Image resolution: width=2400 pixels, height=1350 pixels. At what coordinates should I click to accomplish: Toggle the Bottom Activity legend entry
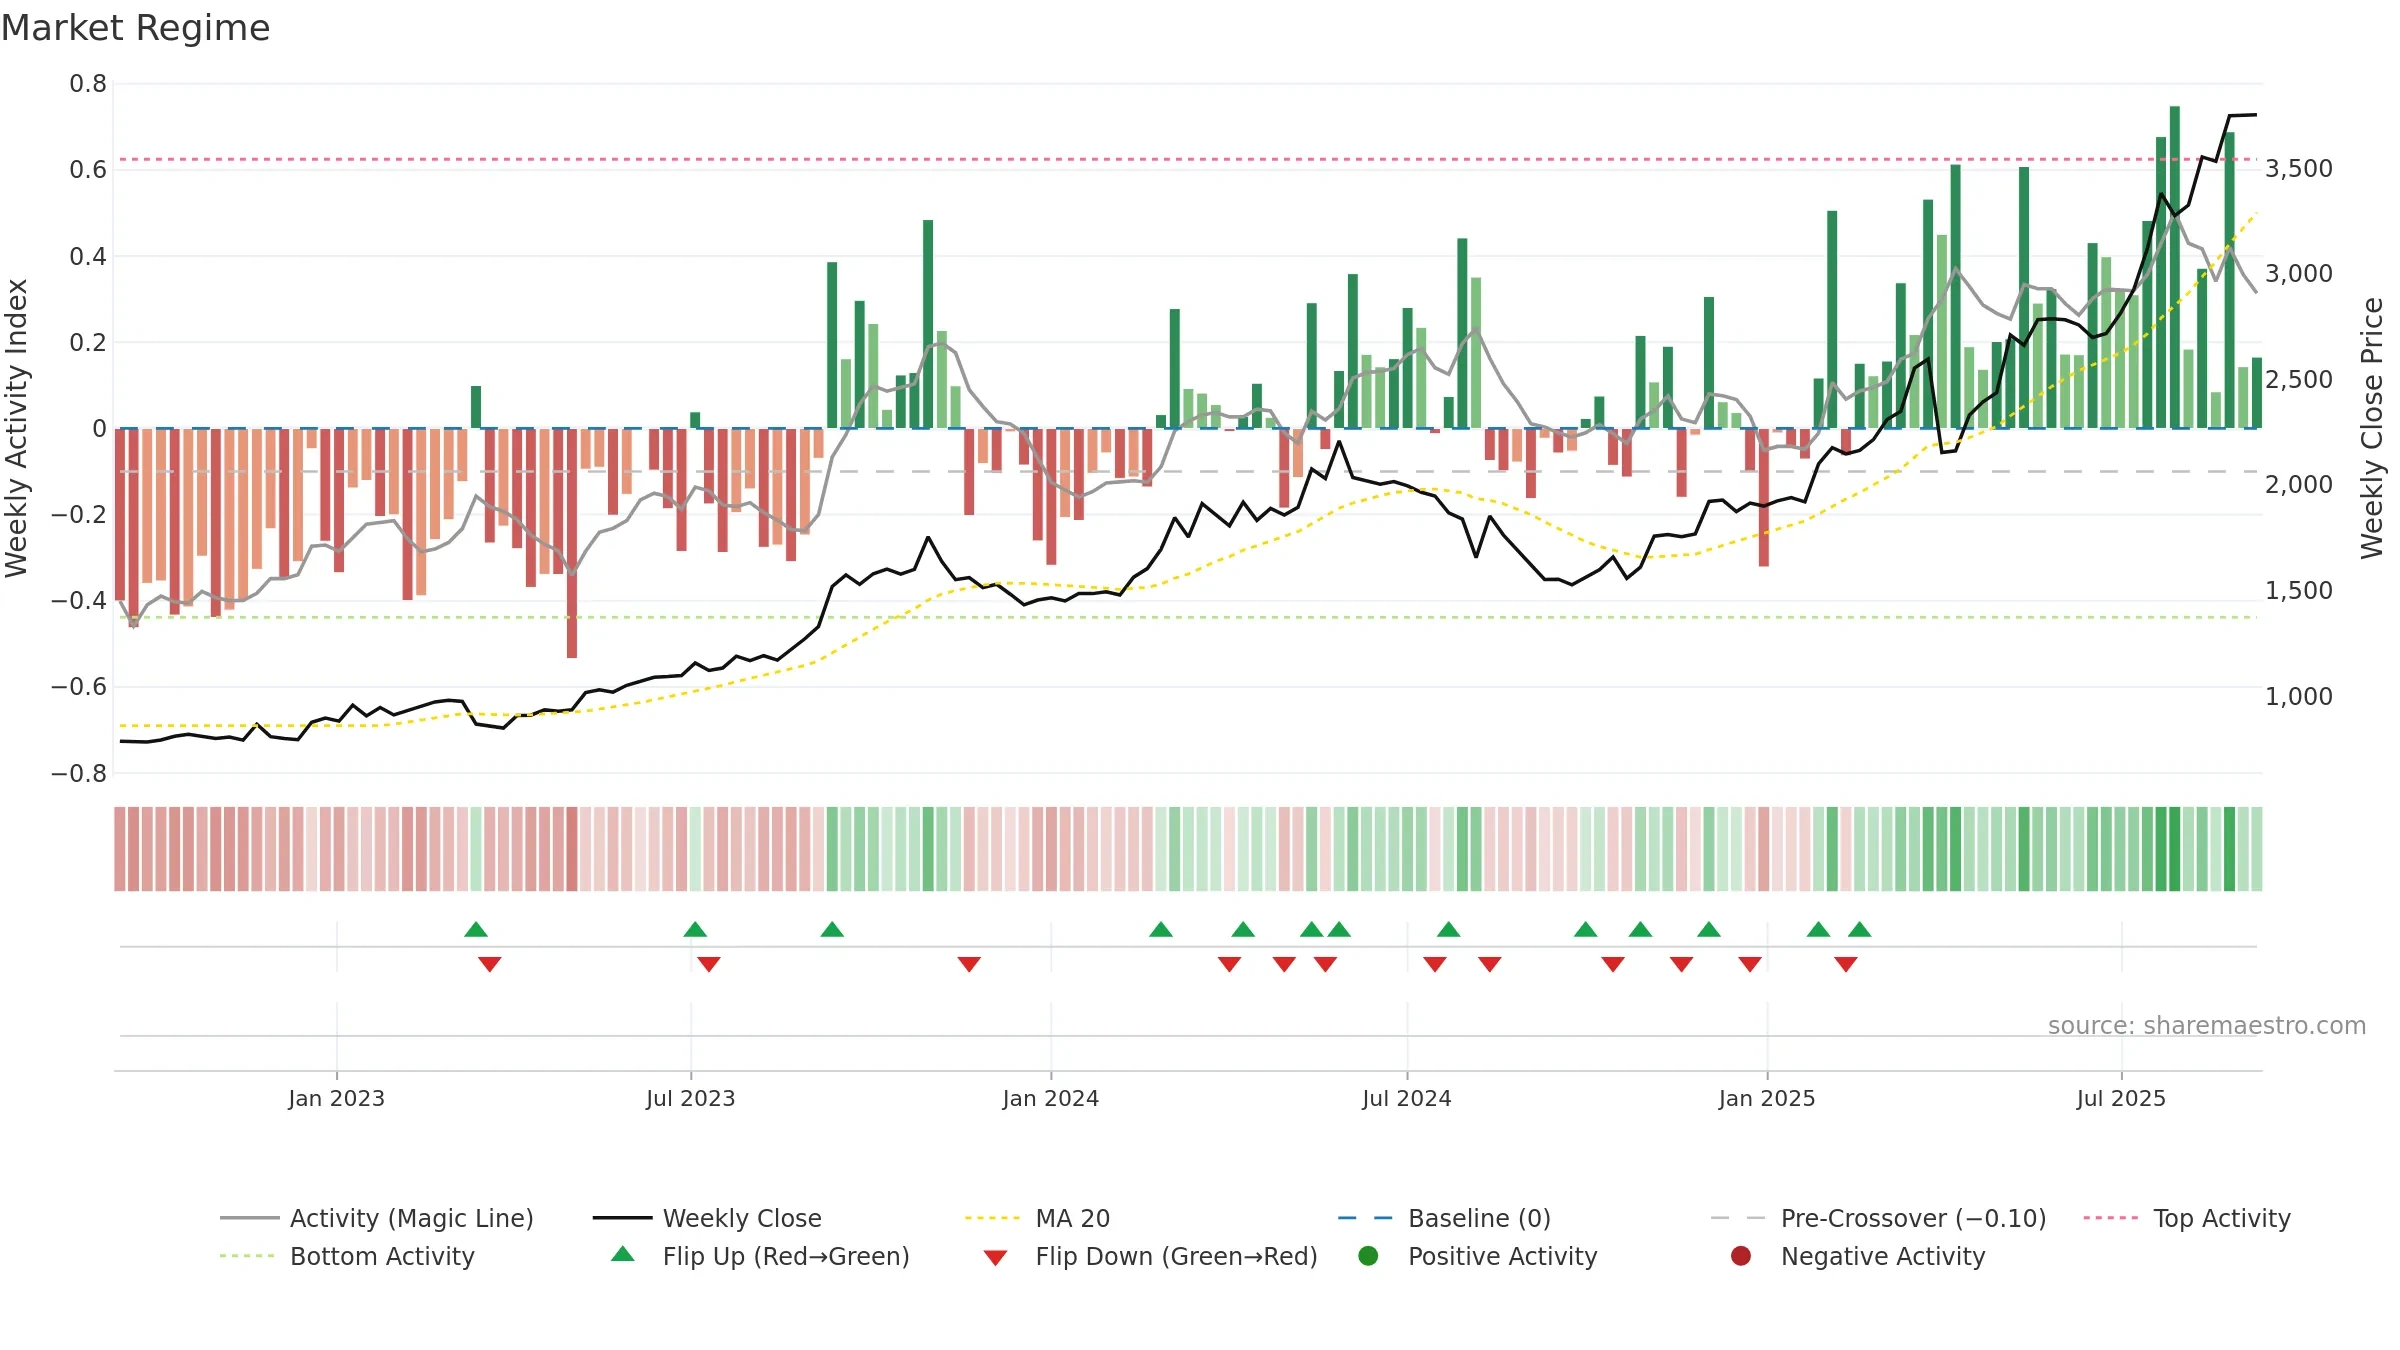[x=347, y=1256]
